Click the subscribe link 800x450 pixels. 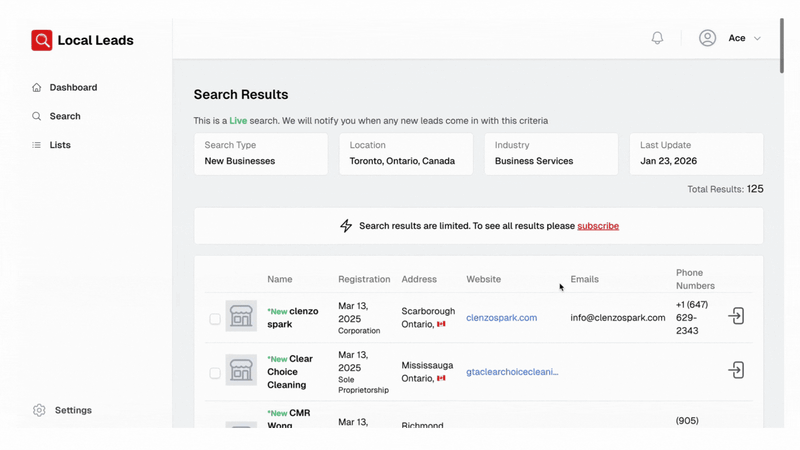coord(598,226)
